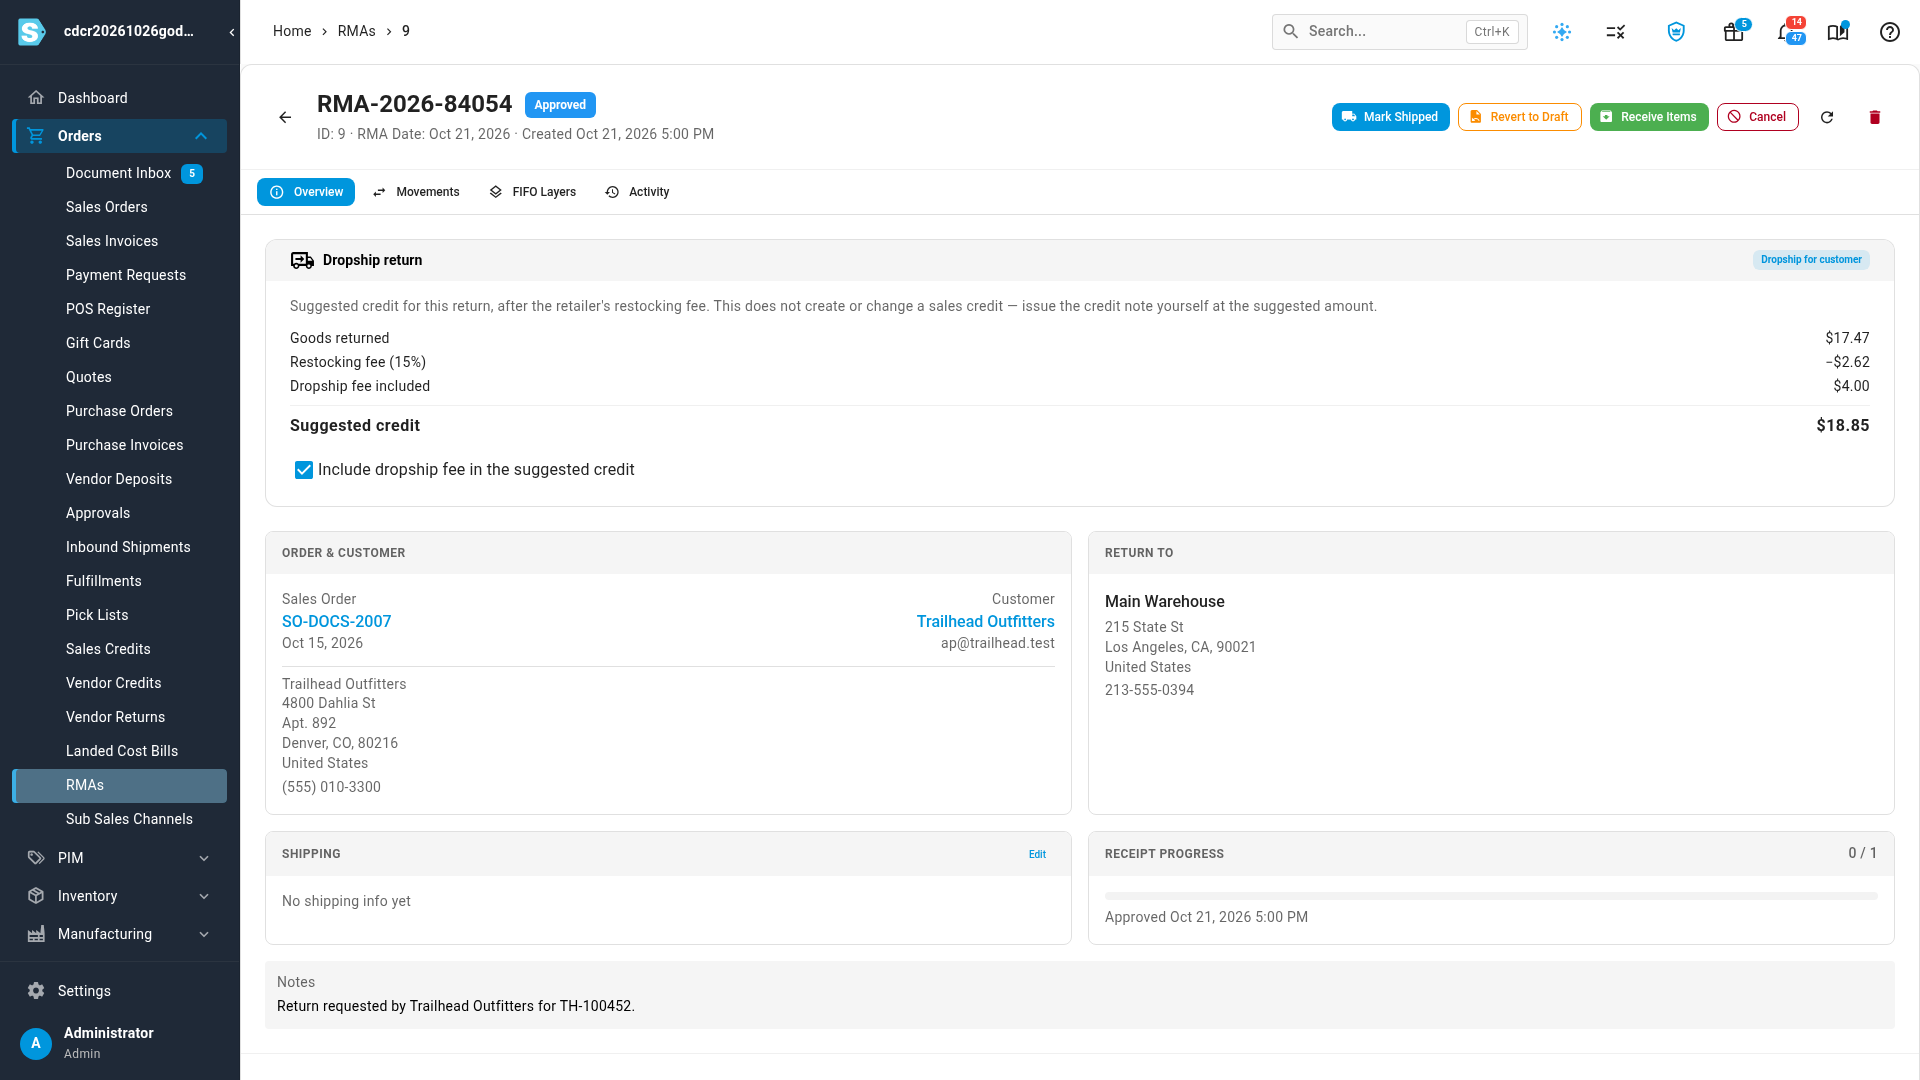Click the Receive Items button
Image resolution: width=1920 pixels, height=1080 pixels.
pos(1648,117)
